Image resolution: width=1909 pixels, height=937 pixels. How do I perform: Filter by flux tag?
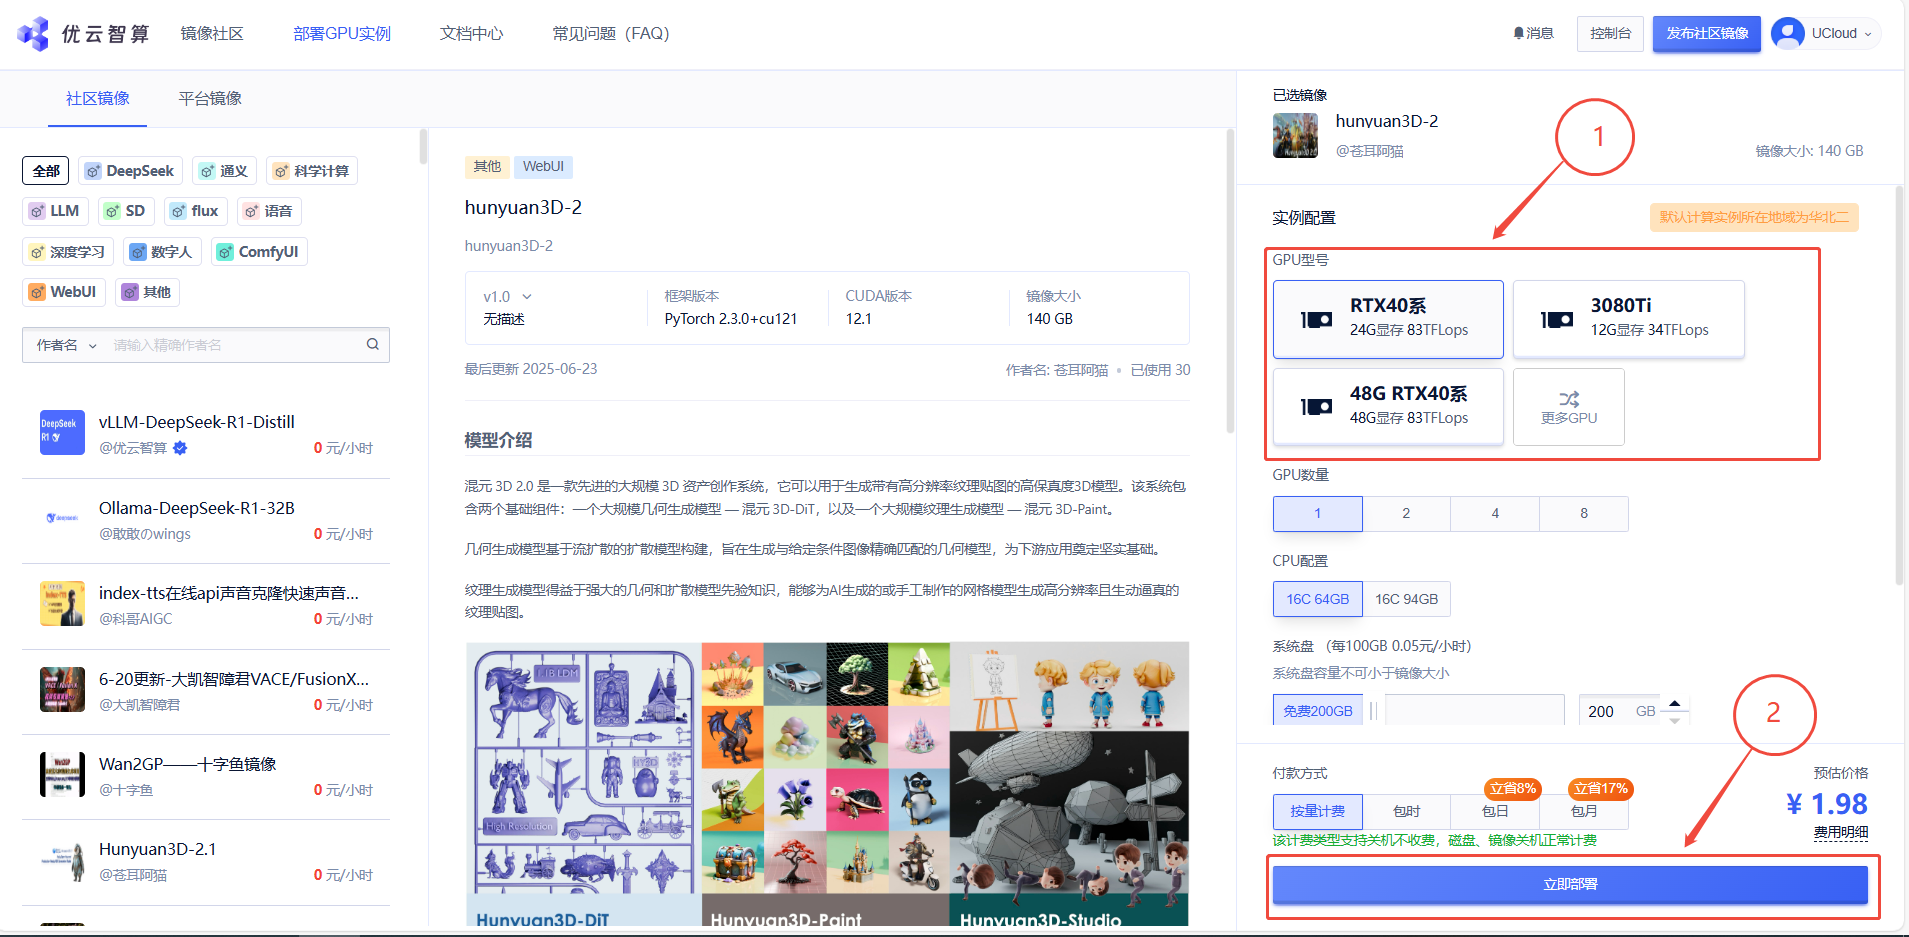click(x=195, y=211)
